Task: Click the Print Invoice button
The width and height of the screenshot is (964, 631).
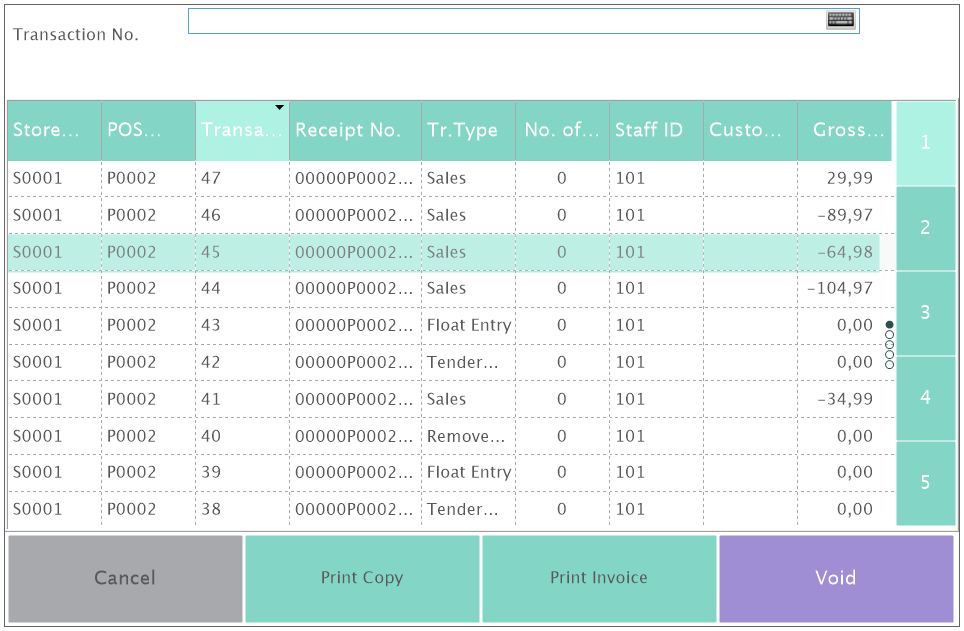Action: click(599, 578)
